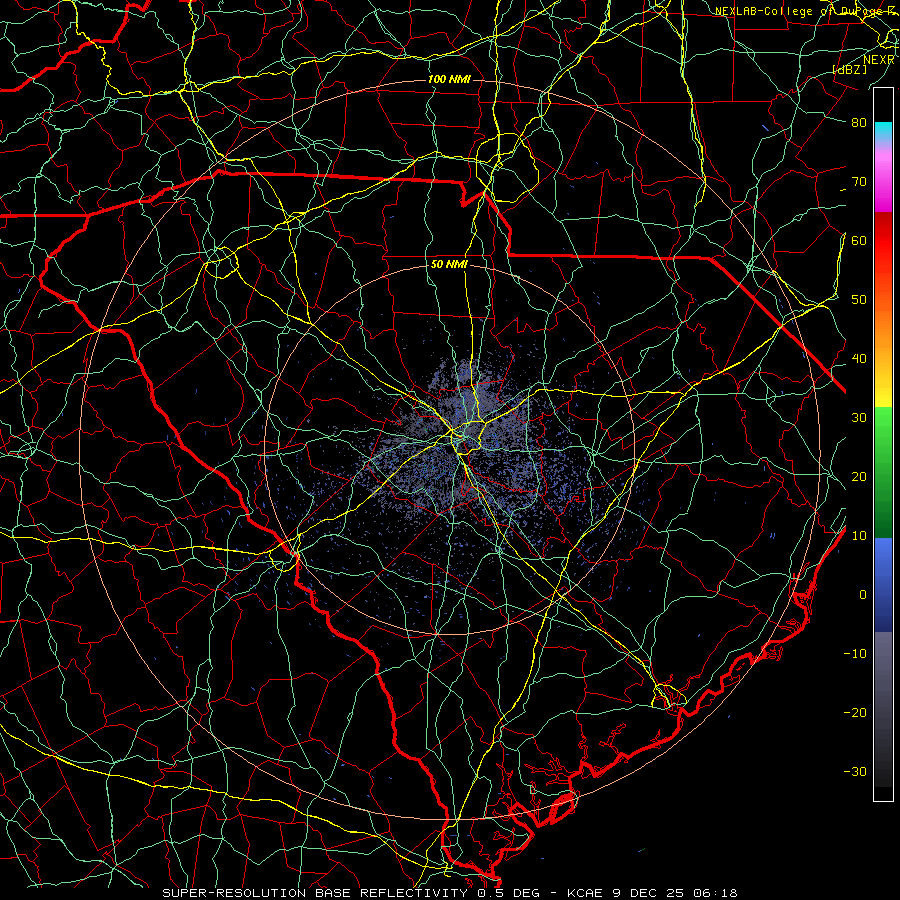The image size is (900, 900).
Task: Click the "100 NMI" range ring label
Action: (x=449, y=79)
